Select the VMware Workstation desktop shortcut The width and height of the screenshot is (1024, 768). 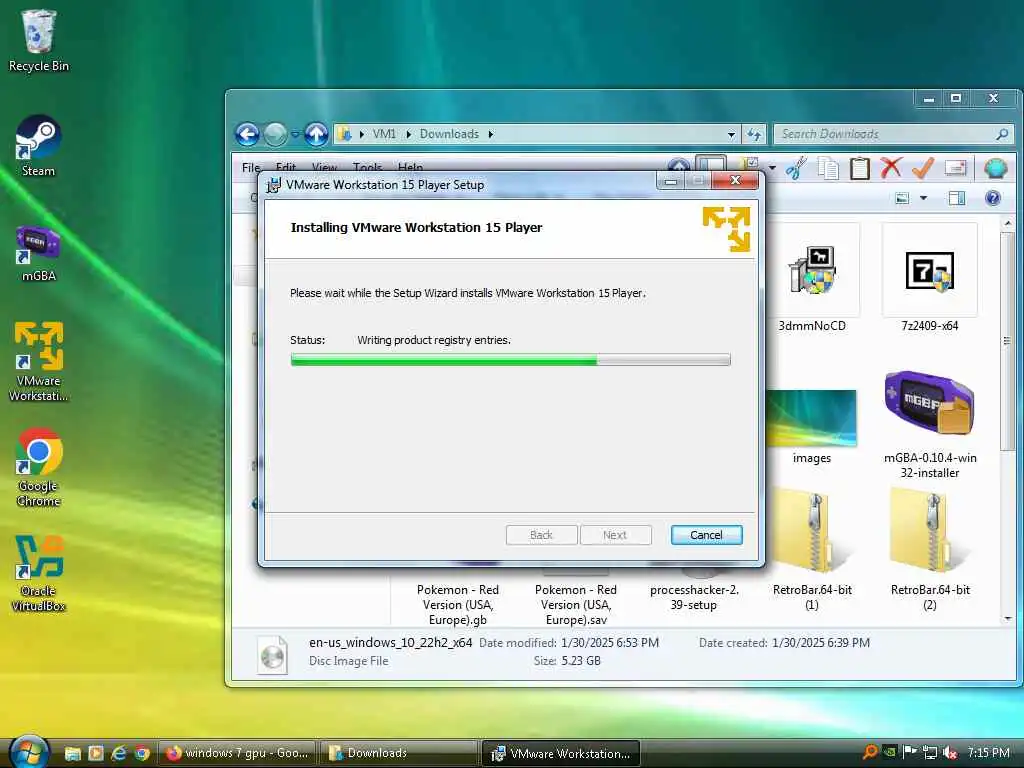click(x=39, y=360)
